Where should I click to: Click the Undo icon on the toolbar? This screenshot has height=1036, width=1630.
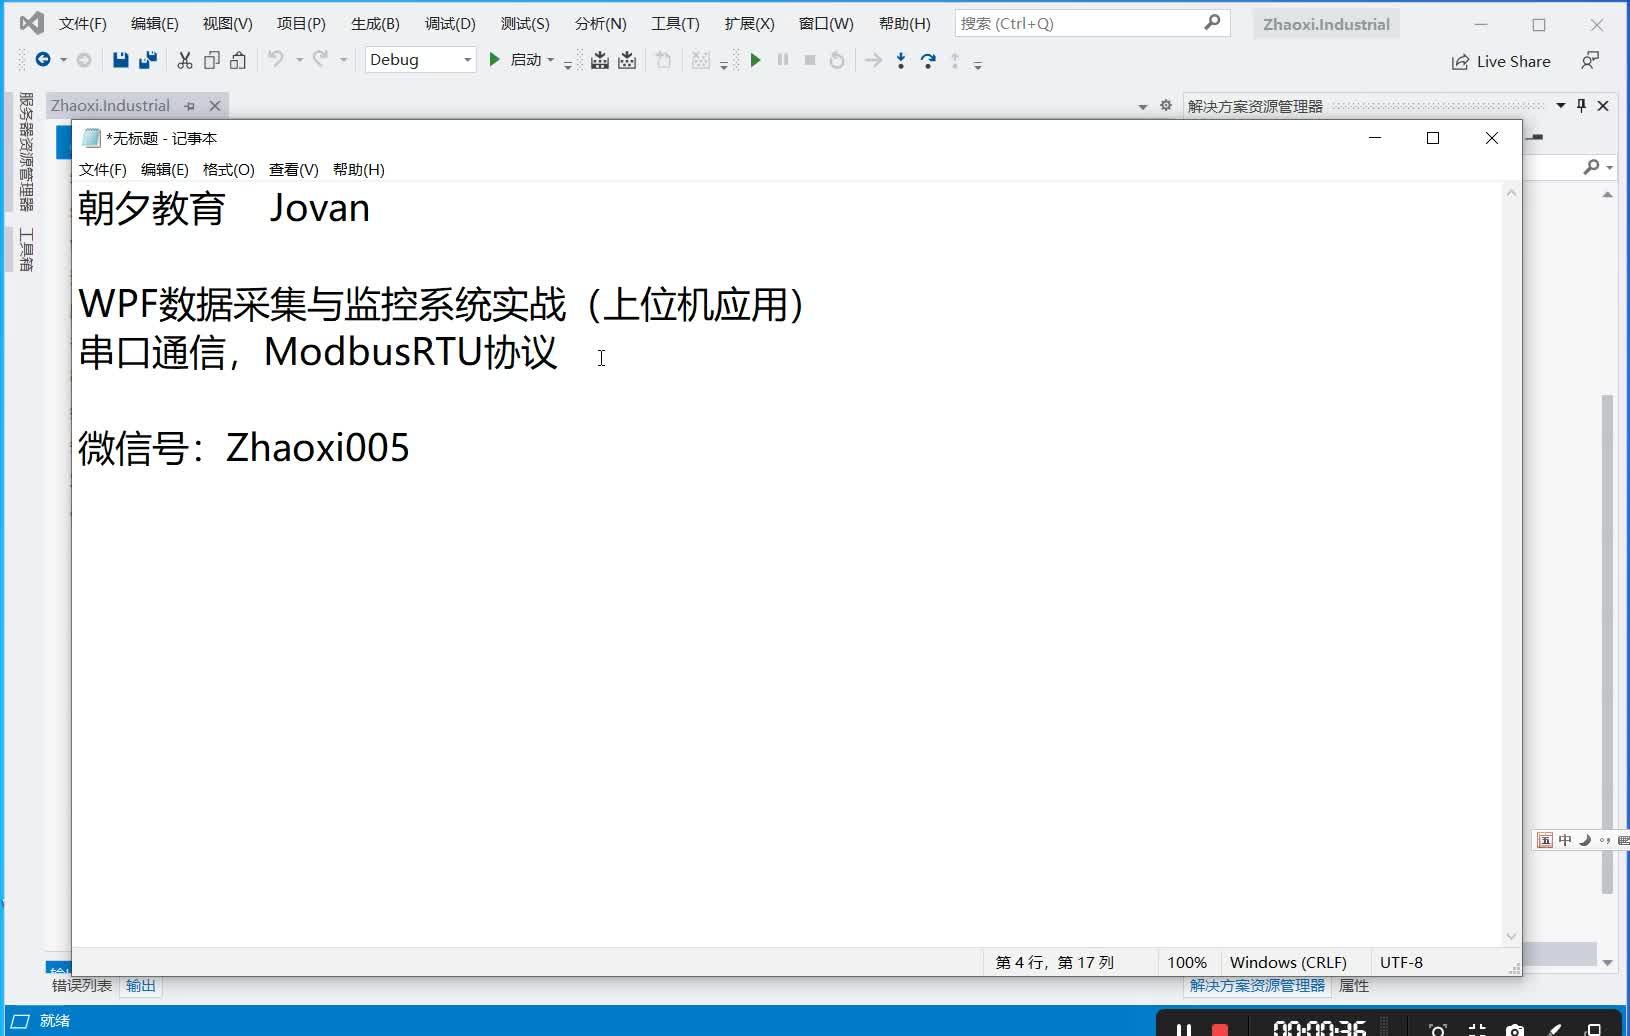tap(278, 60)
